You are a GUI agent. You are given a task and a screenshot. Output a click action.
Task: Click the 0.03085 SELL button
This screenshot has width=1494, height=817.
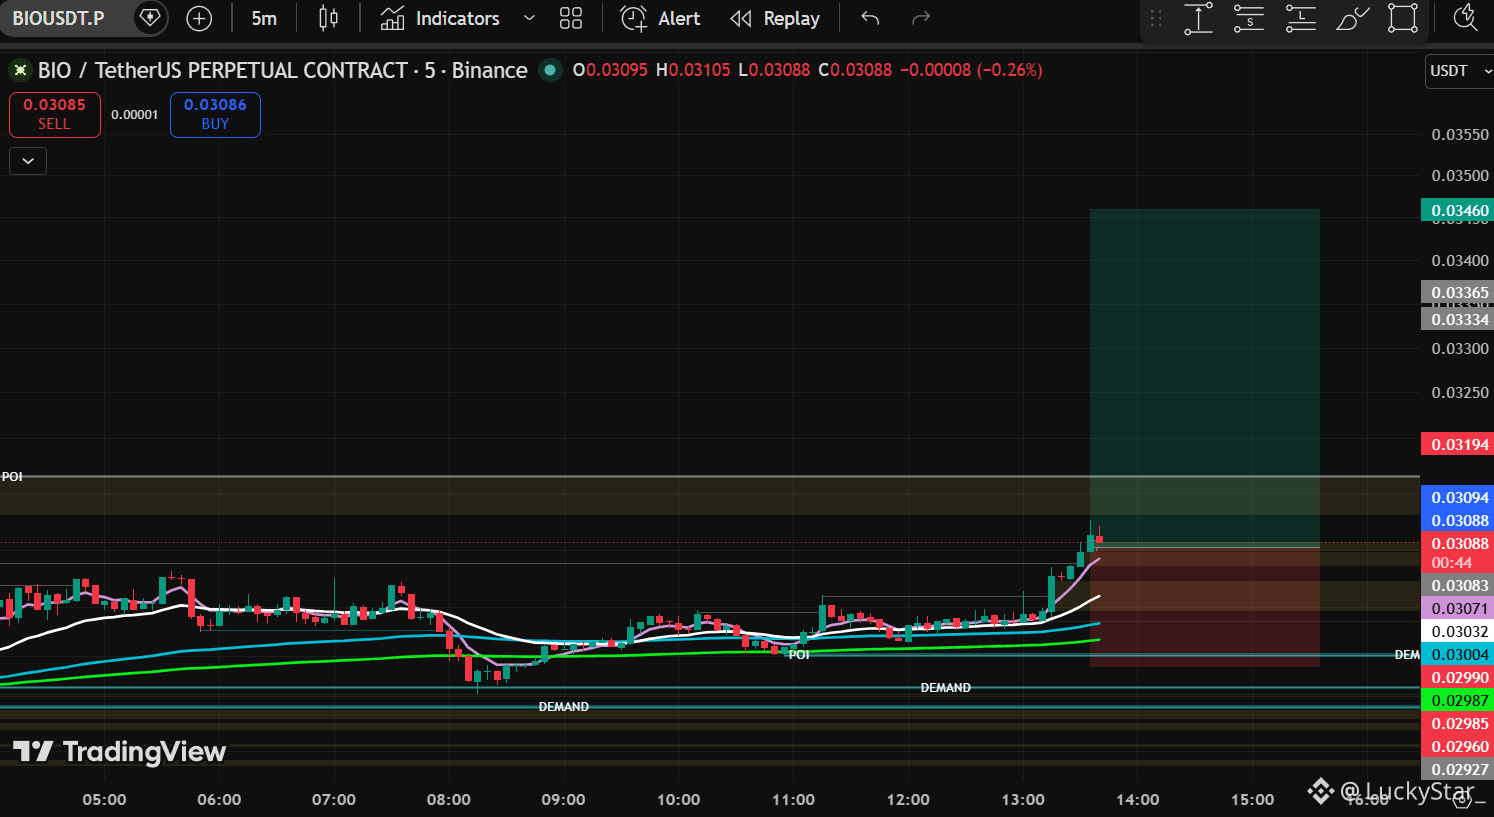pyautogui.click(x=55, y=114)
